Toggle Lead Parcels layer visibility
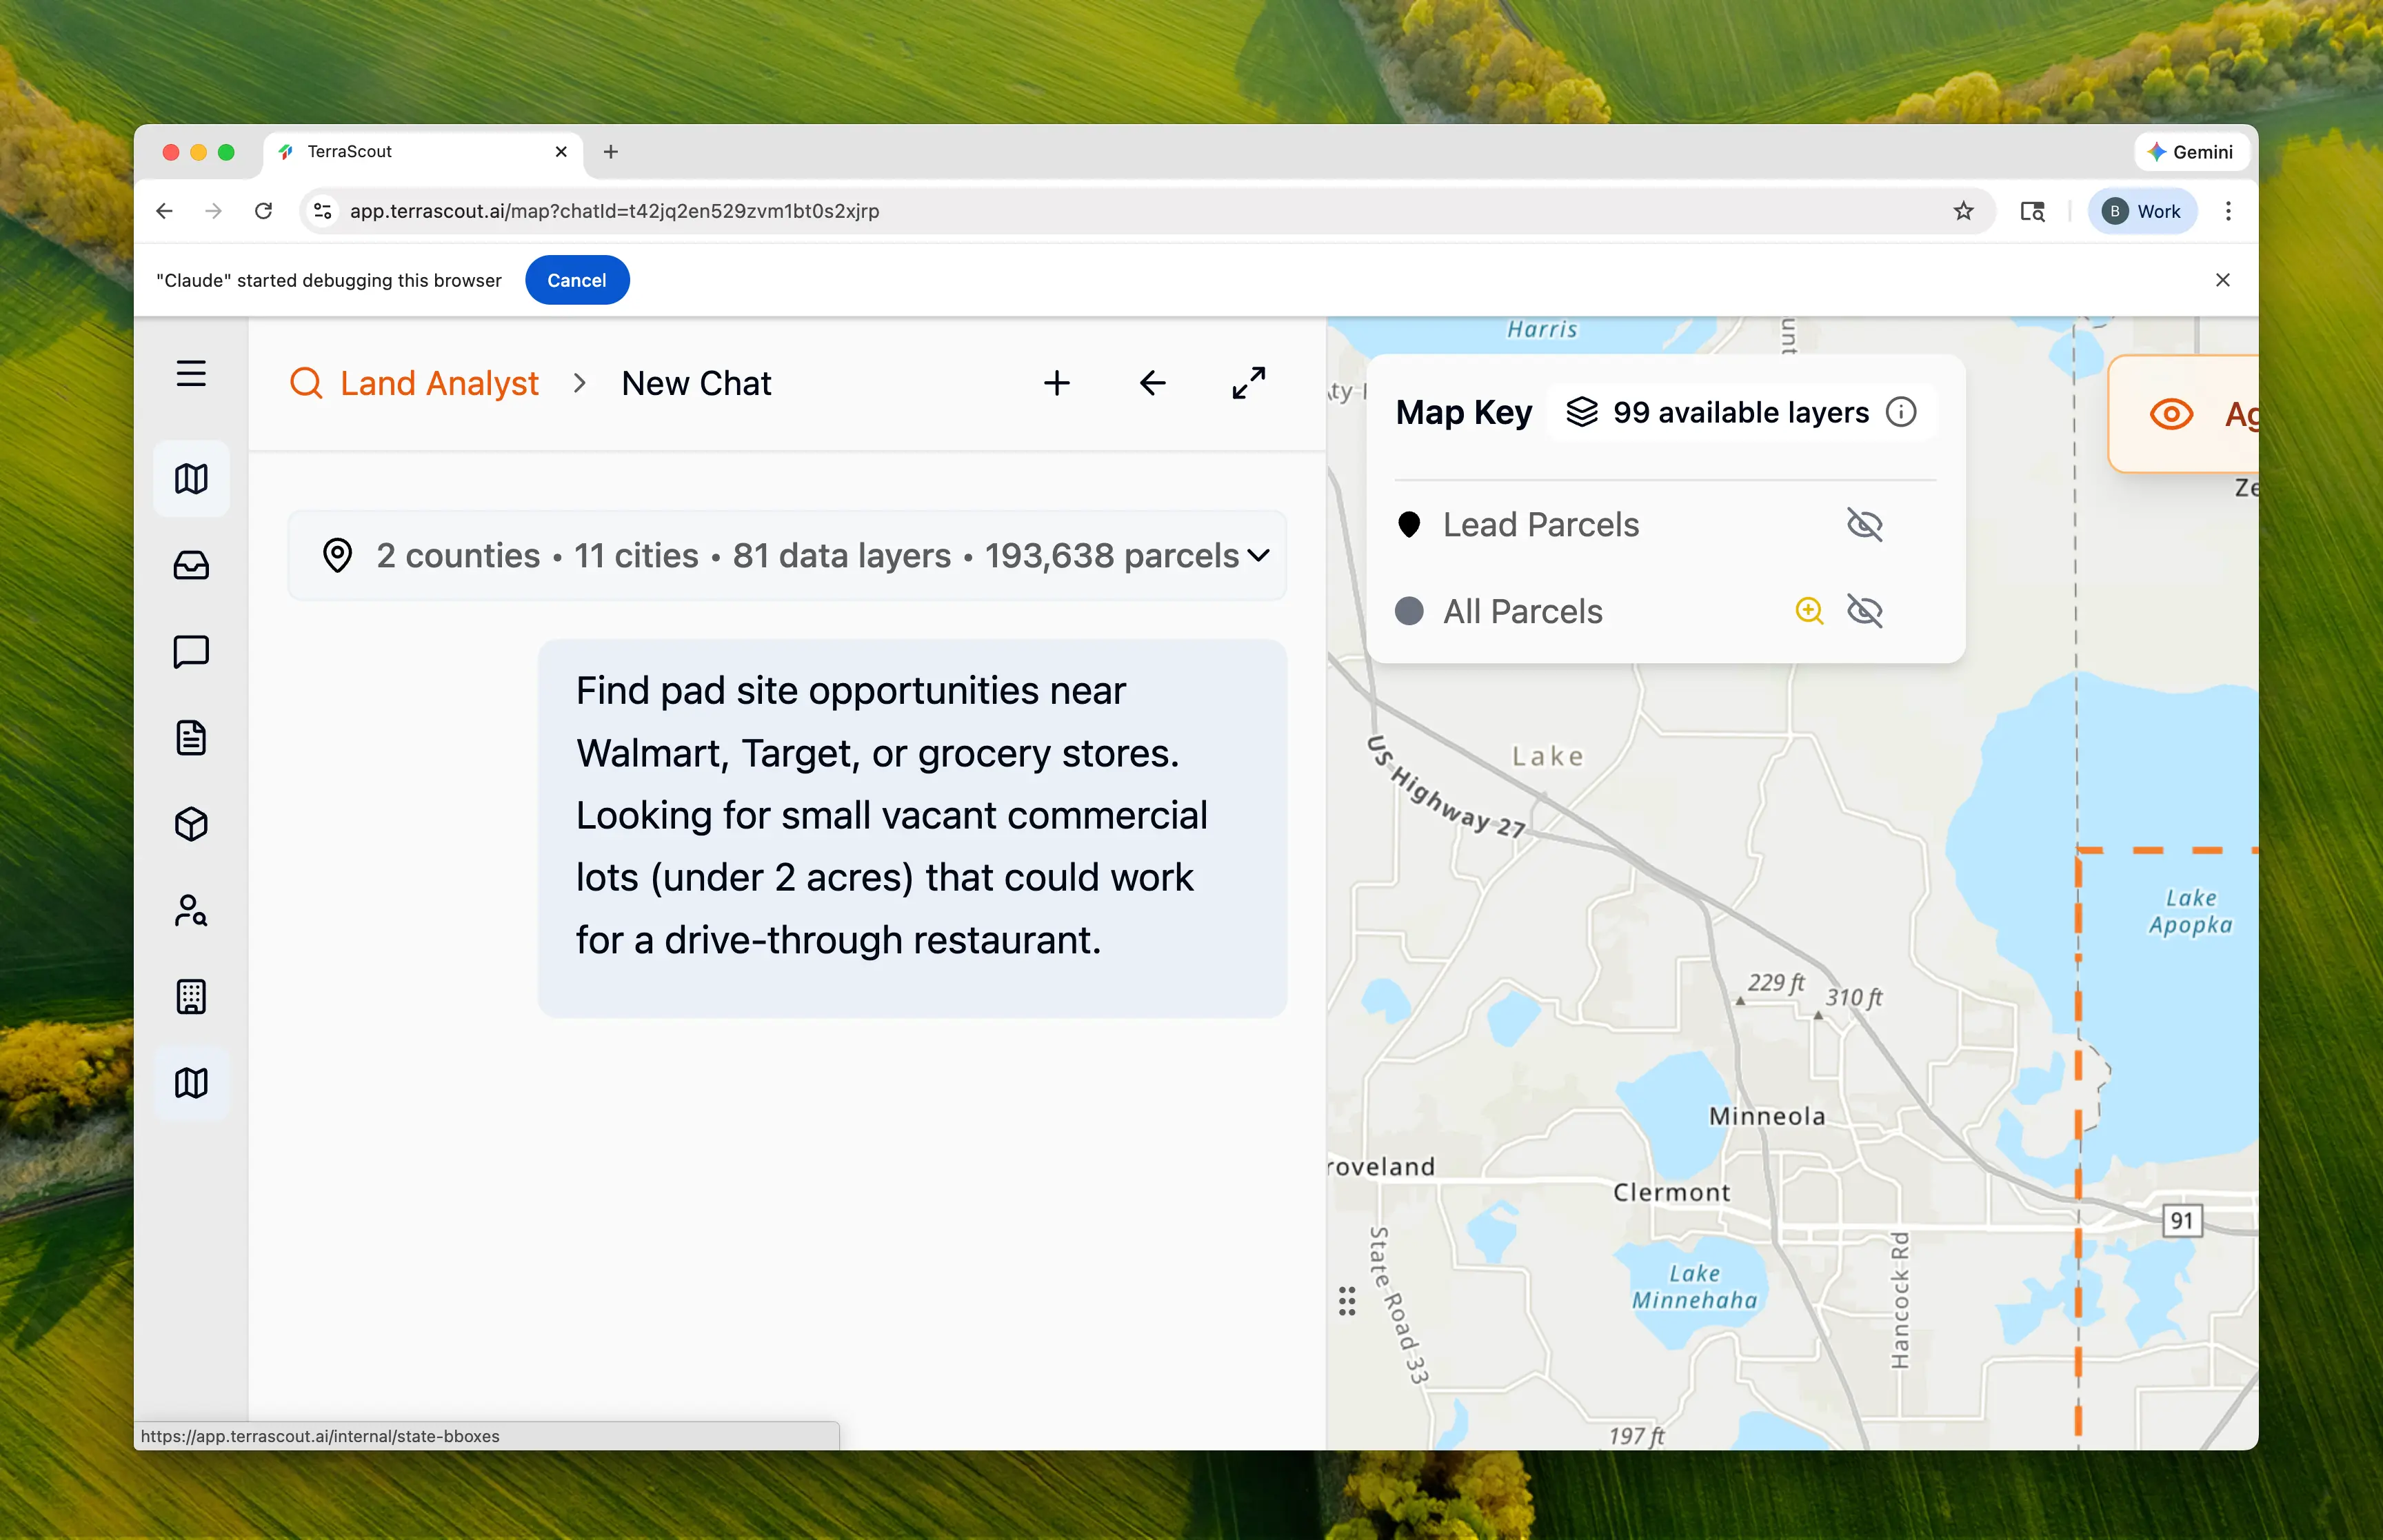2383x1540 pixels. (x=1864, y=525)
